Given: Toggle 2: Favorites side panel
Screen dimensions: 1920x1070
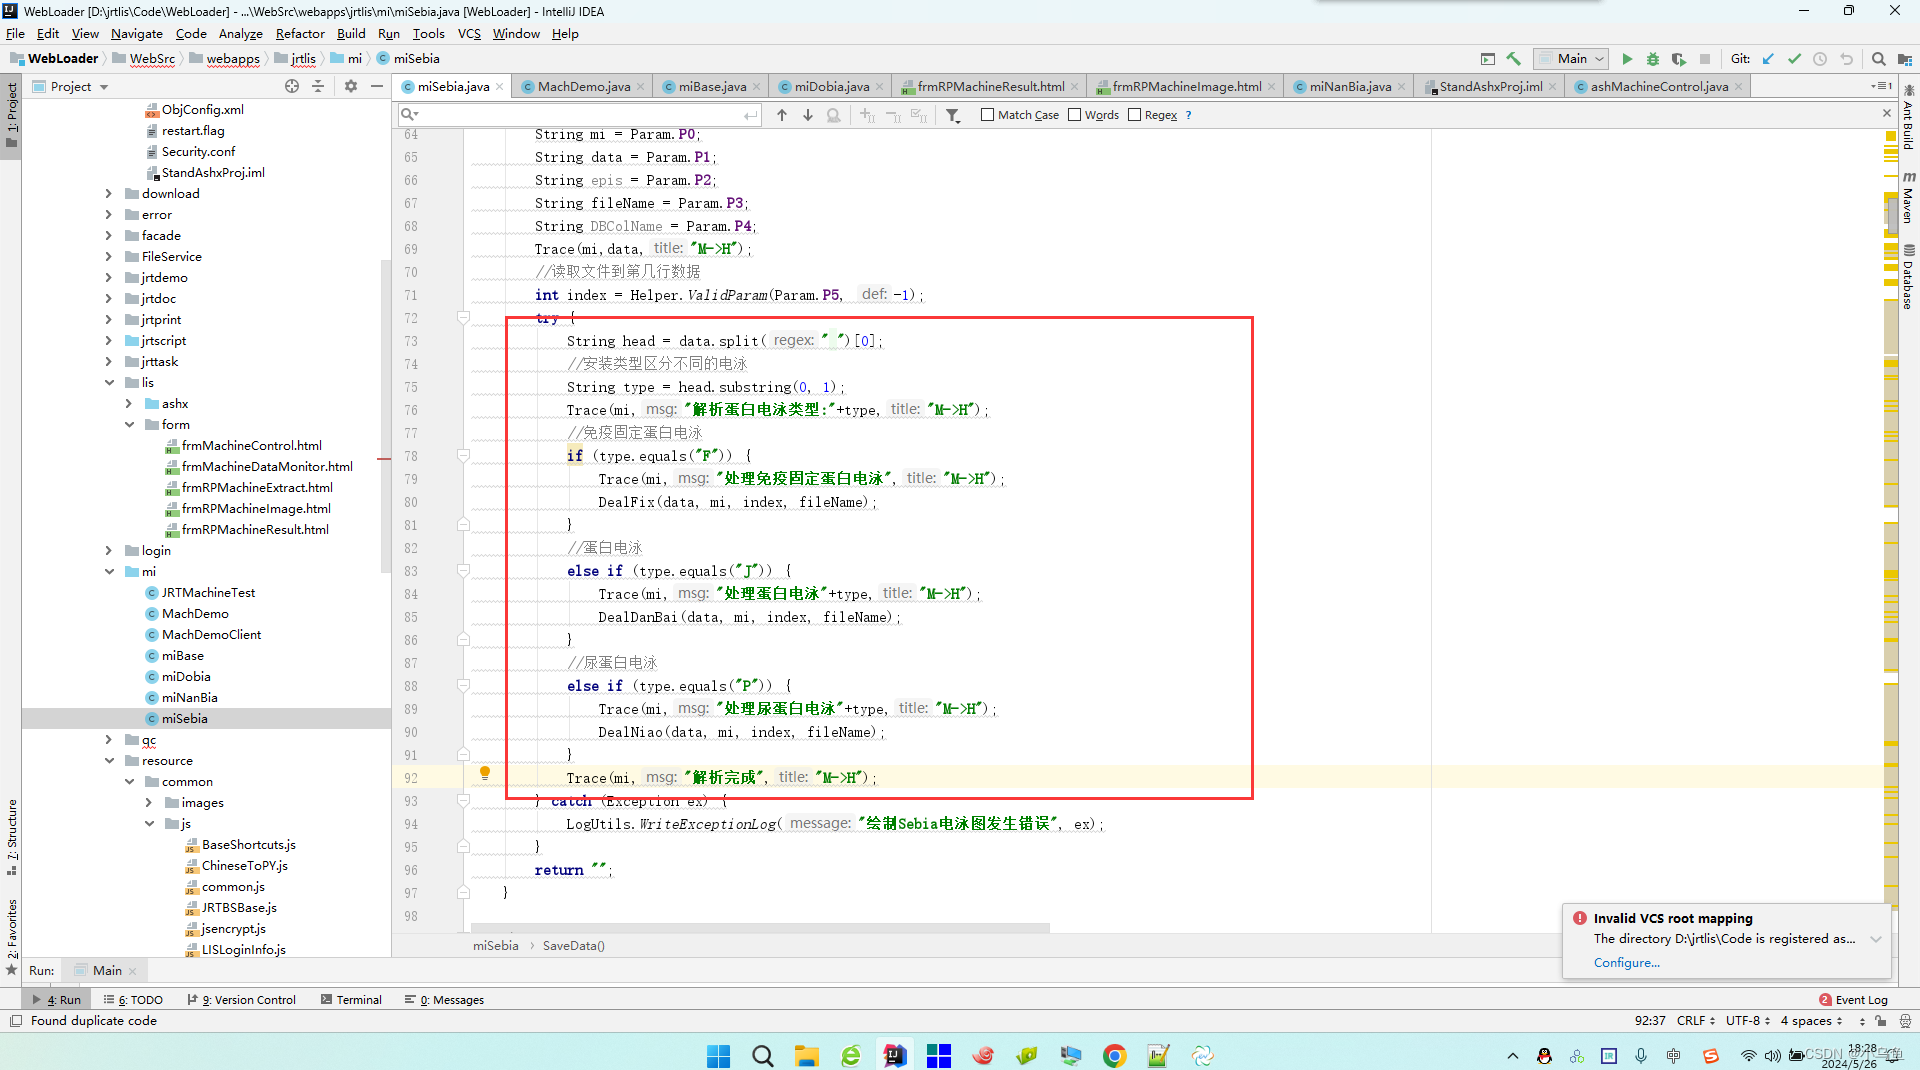Looking at the screenshot, I should click(12, 938).
